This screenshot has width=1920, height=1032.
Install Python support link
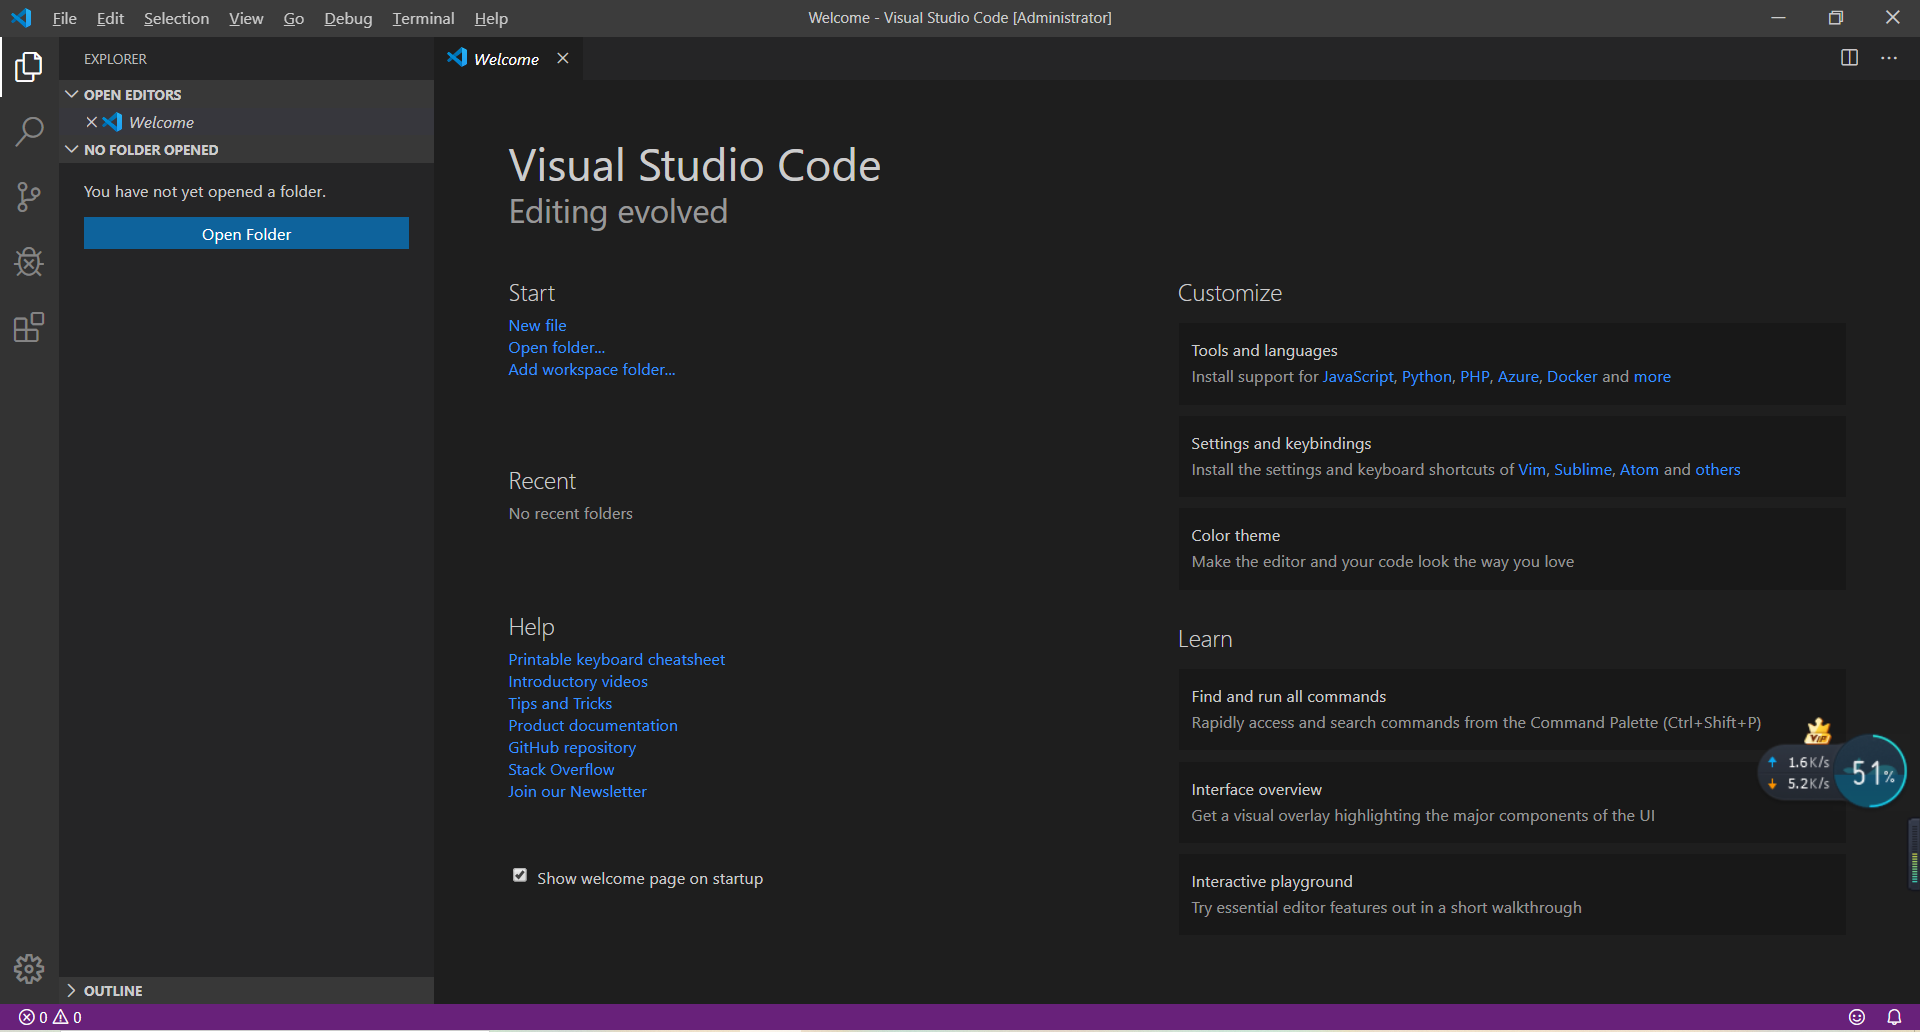pos(1426,376)
